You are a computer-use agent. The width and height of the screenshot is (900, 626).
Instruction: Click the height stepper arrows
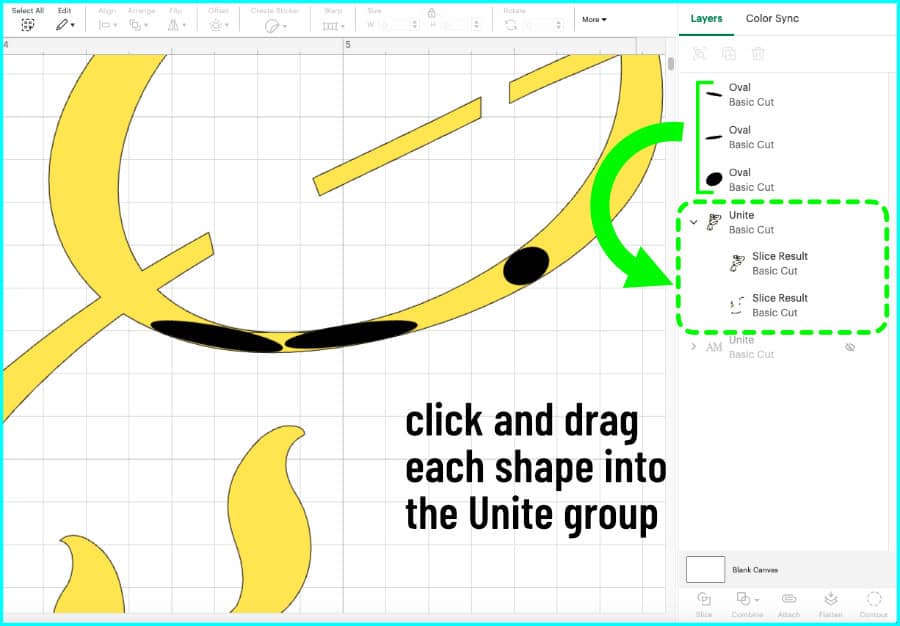click(476, 25)
